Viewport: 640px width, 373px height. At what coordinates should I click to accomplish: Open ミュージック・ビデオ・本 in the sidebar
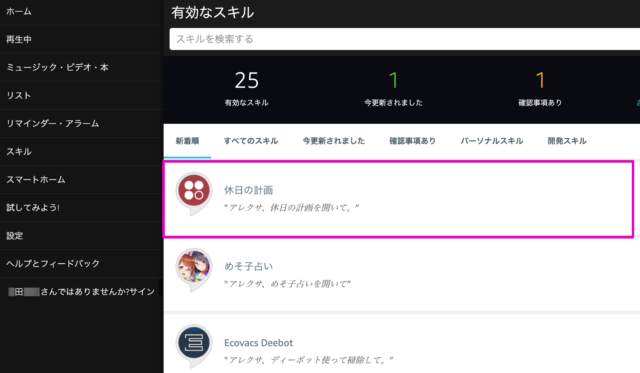(x=57, y=67)
